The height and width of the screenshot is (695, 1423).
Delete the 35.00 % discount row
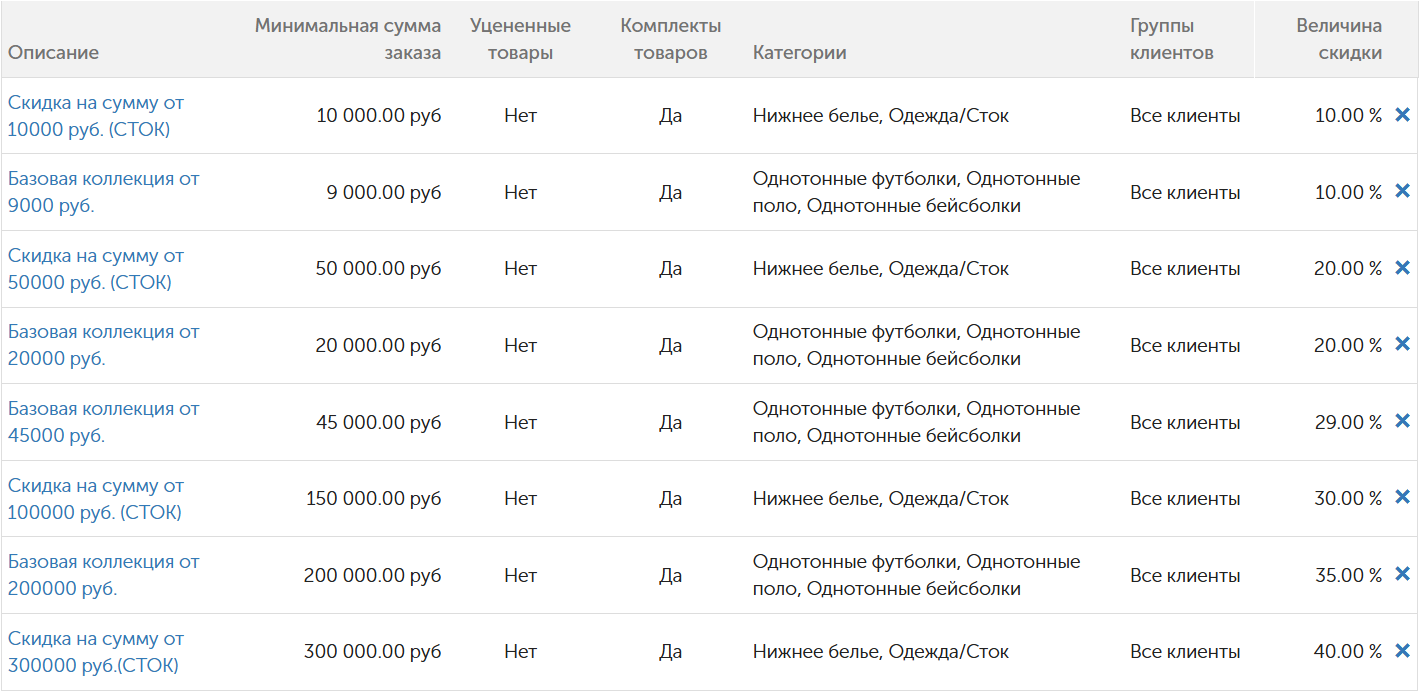[1402, 574]
